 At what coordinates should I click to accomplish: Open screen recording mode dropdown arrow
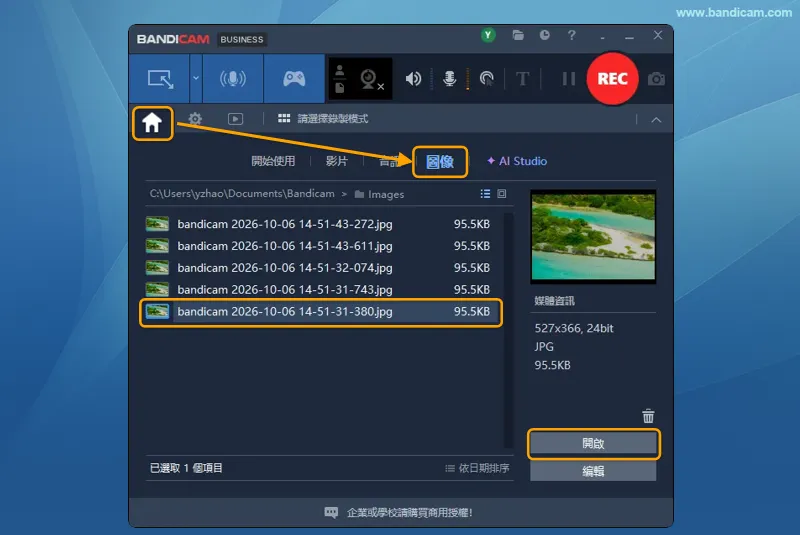196,79
